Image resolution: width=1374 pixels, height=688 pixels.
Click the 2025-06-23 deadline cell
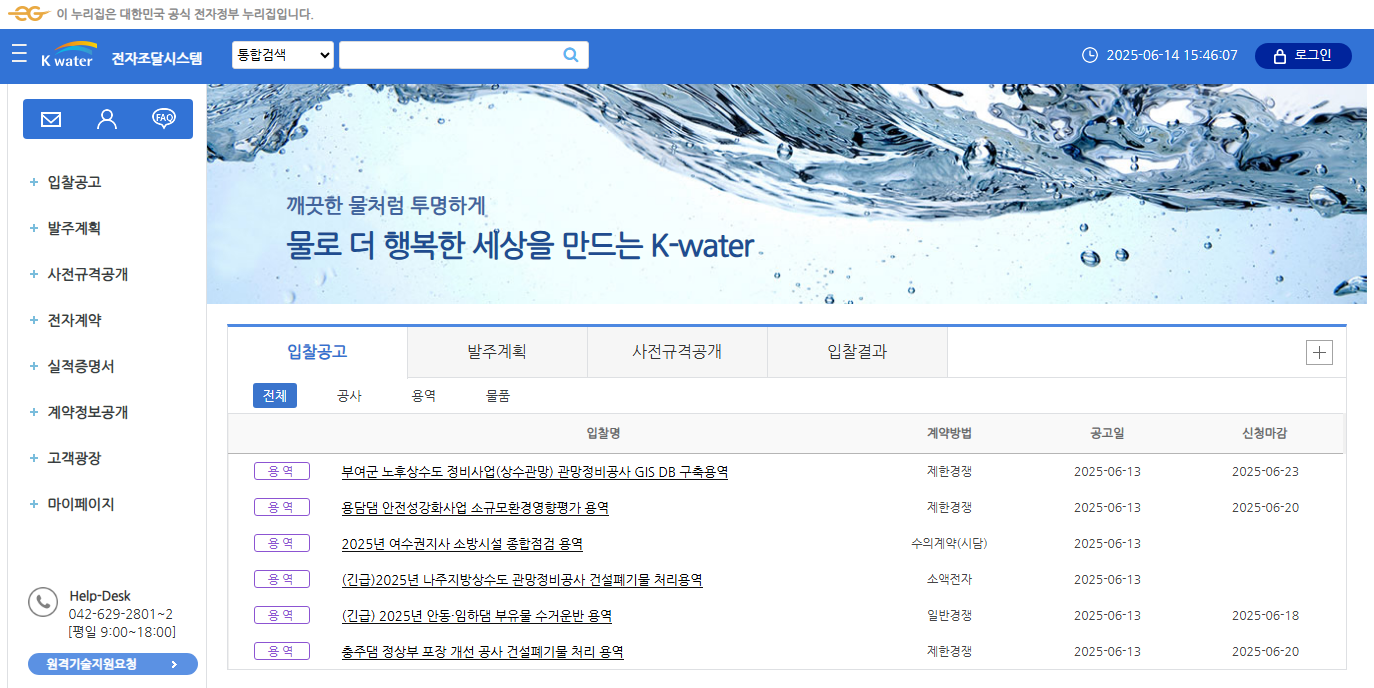coord(1265,472)
